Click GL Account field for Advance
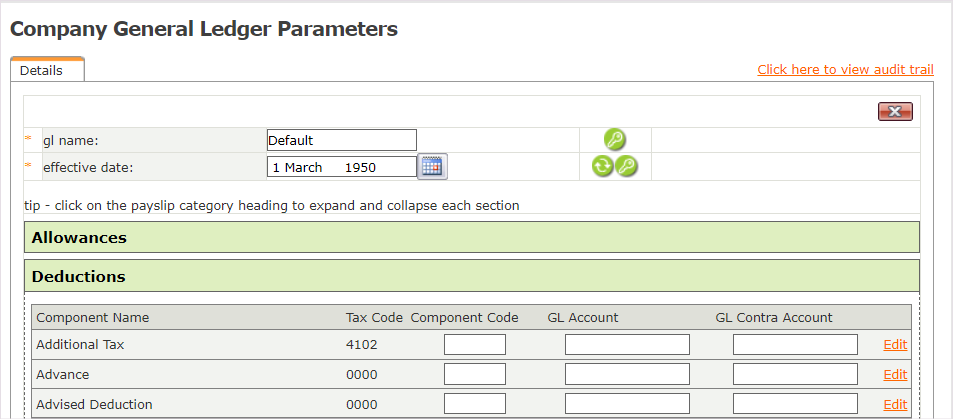 [627, 375]
